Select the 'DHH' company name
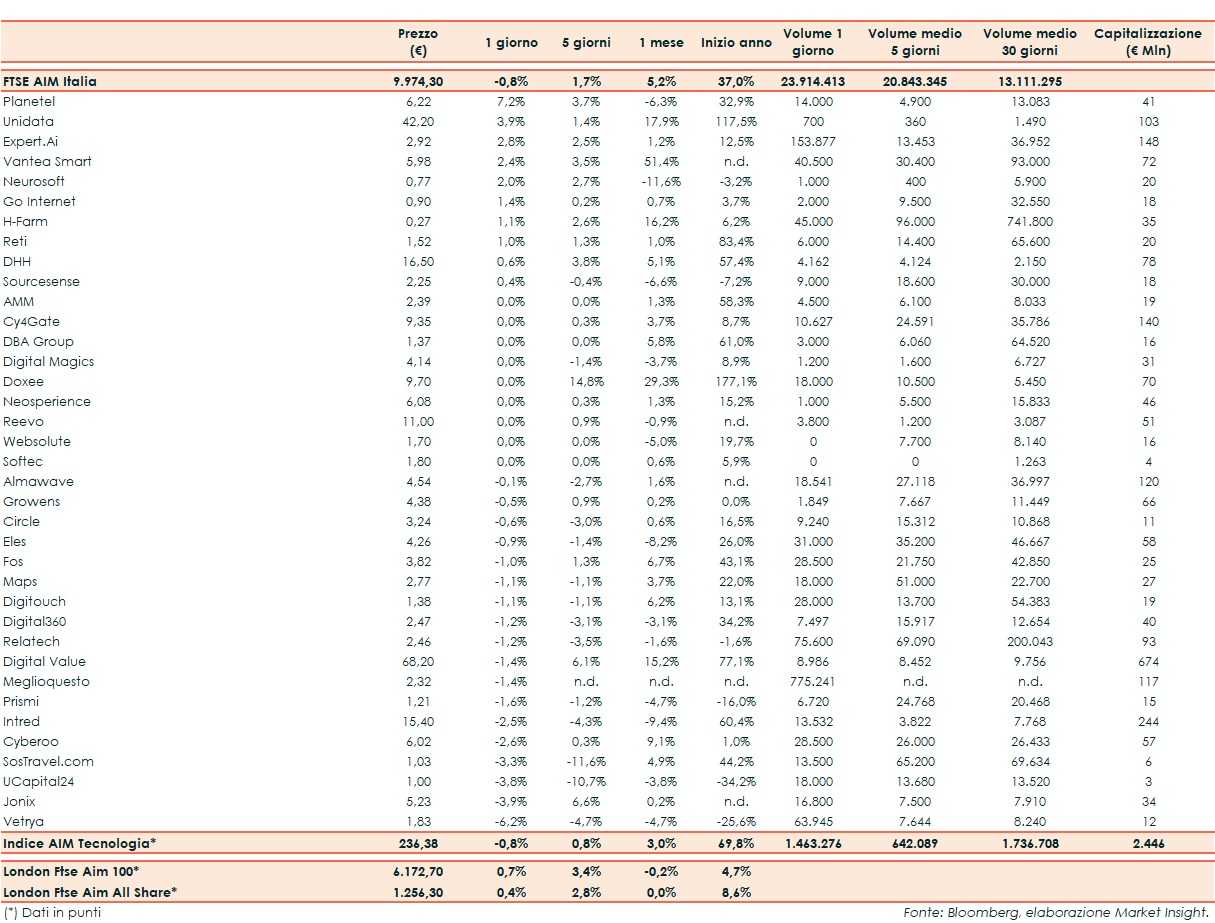 (17, 261)
